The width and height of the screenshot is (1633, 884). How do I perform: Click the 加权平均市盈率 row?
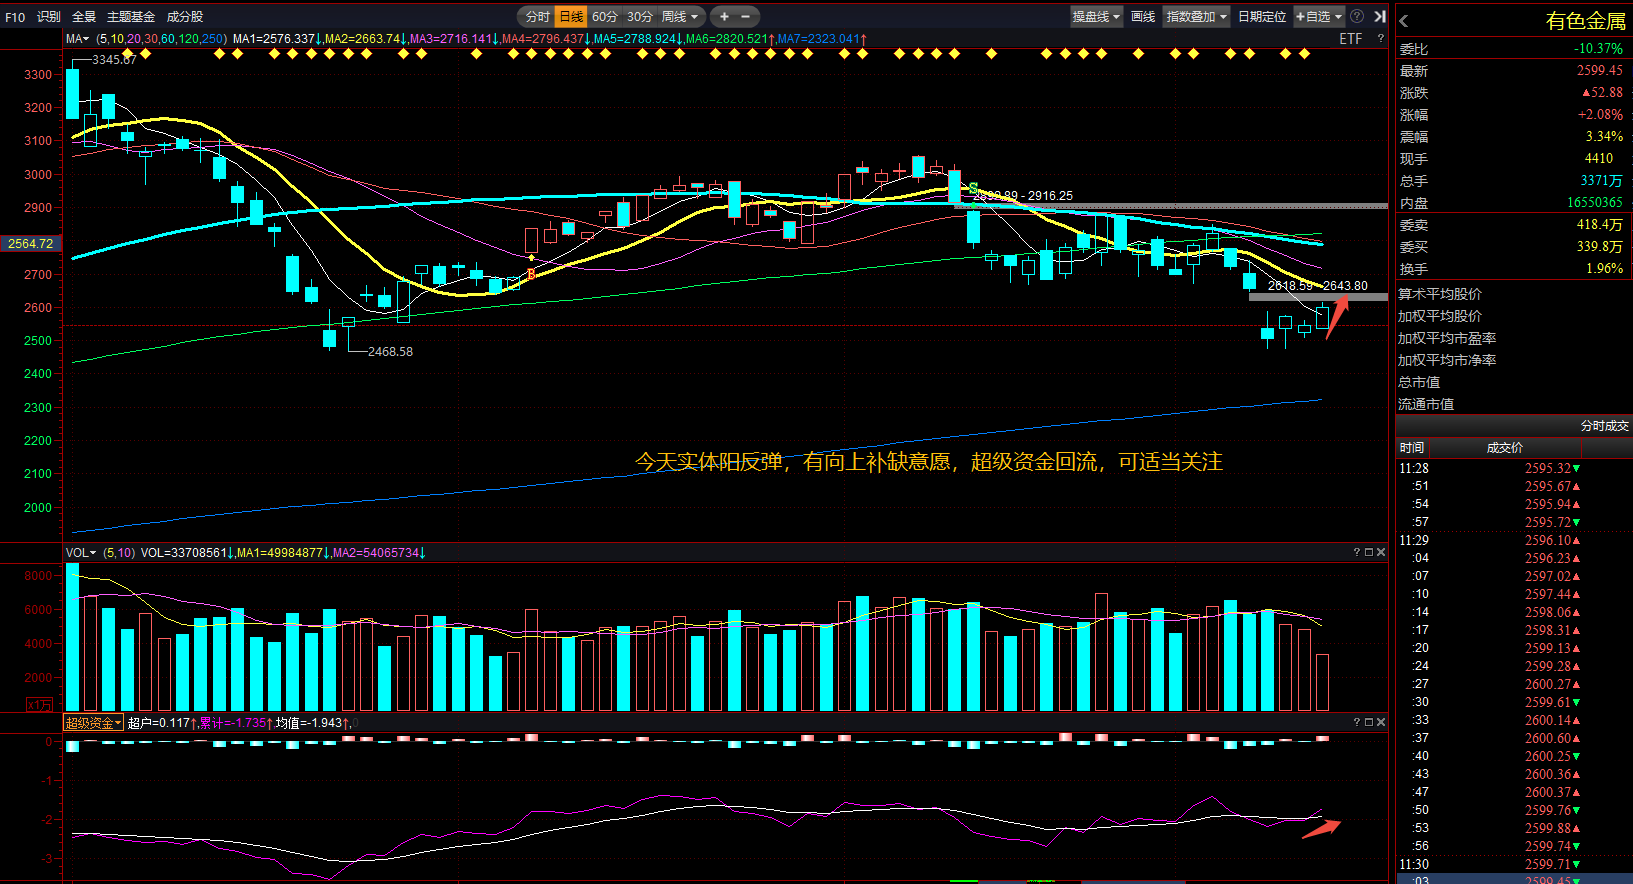[x=1513, y=338]
